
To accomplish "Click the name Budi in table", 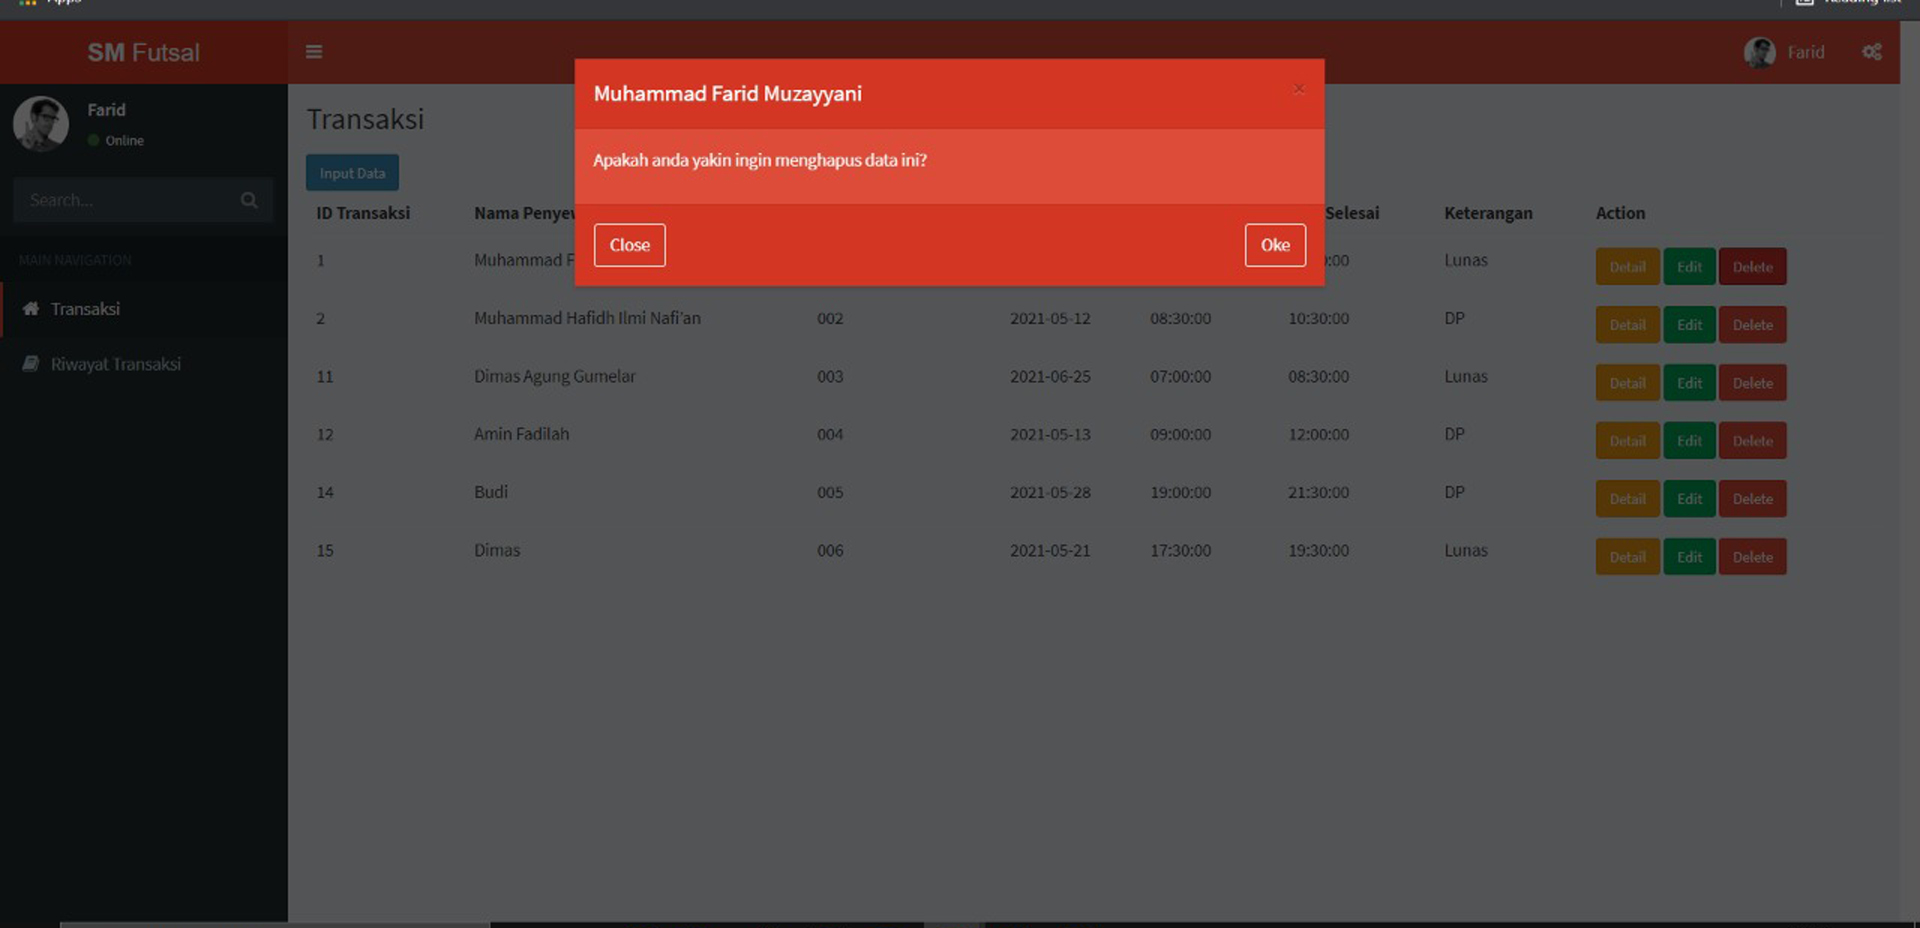I will (x=490, y=492).
